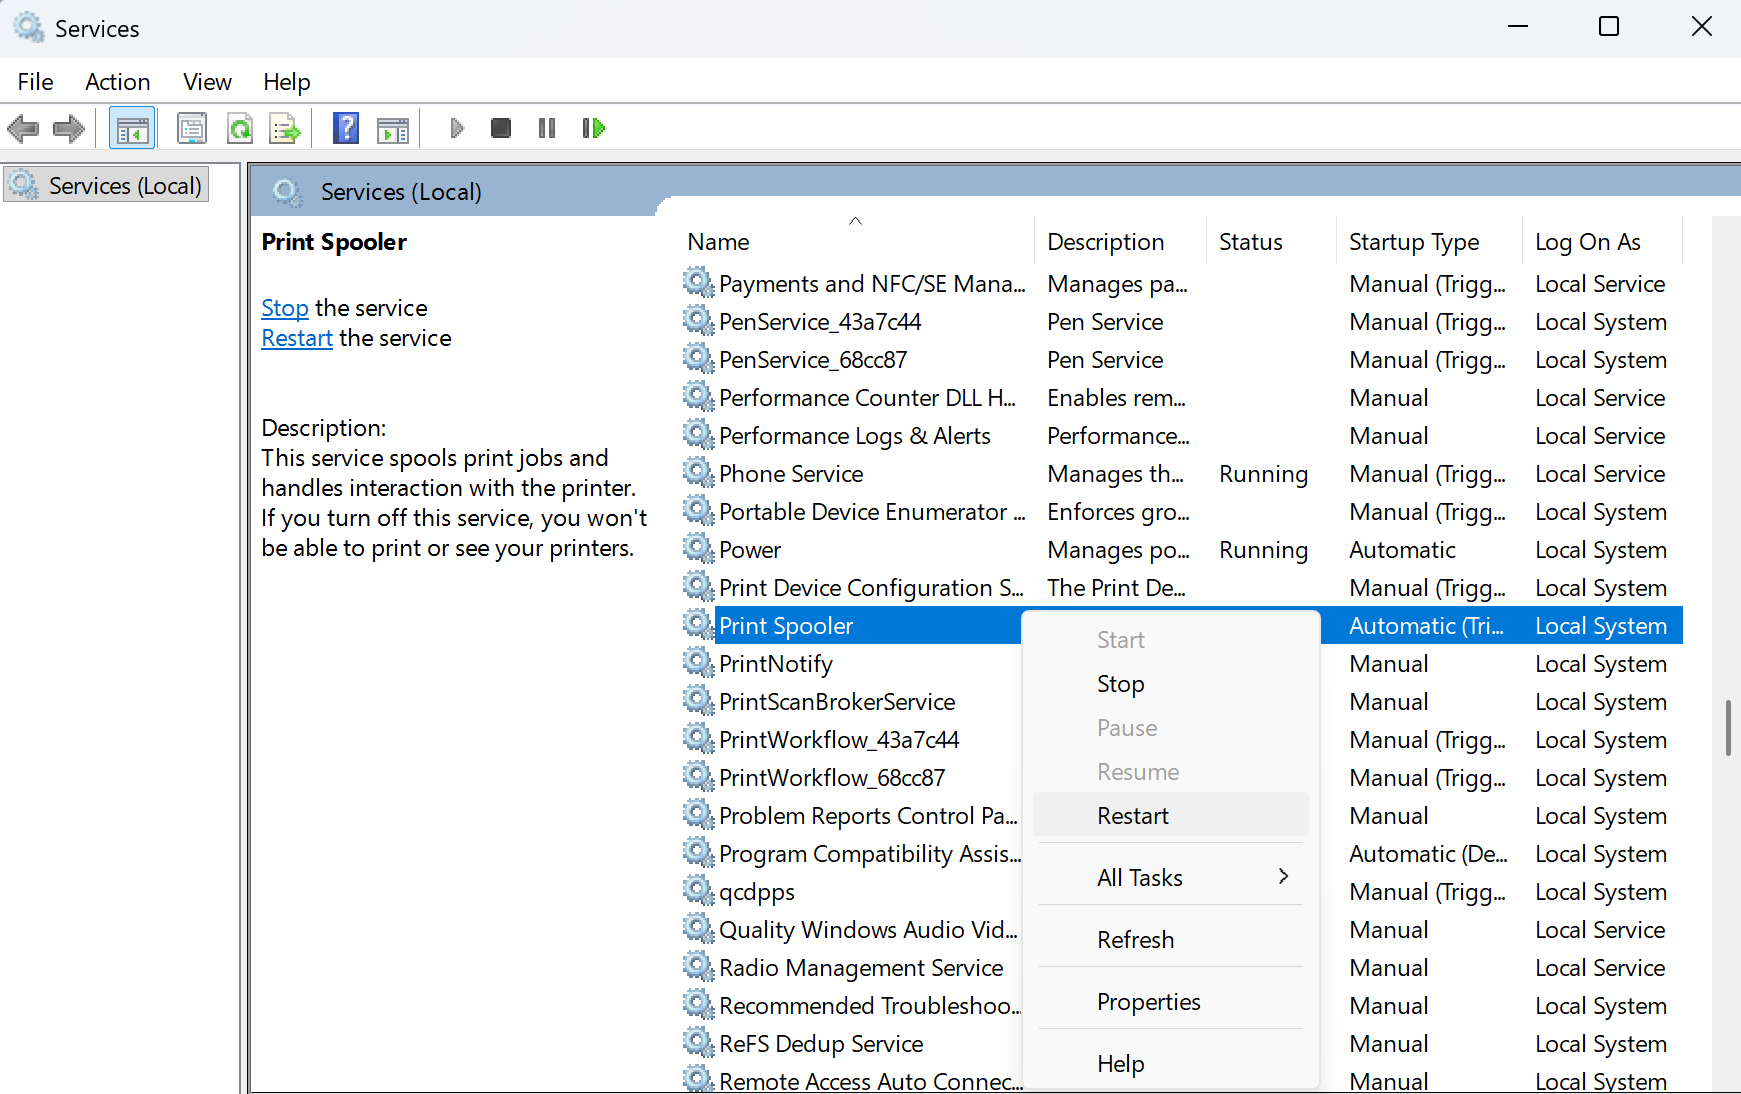
Task: Click the Automatic startup type for Power
Action: (1402, 550)
